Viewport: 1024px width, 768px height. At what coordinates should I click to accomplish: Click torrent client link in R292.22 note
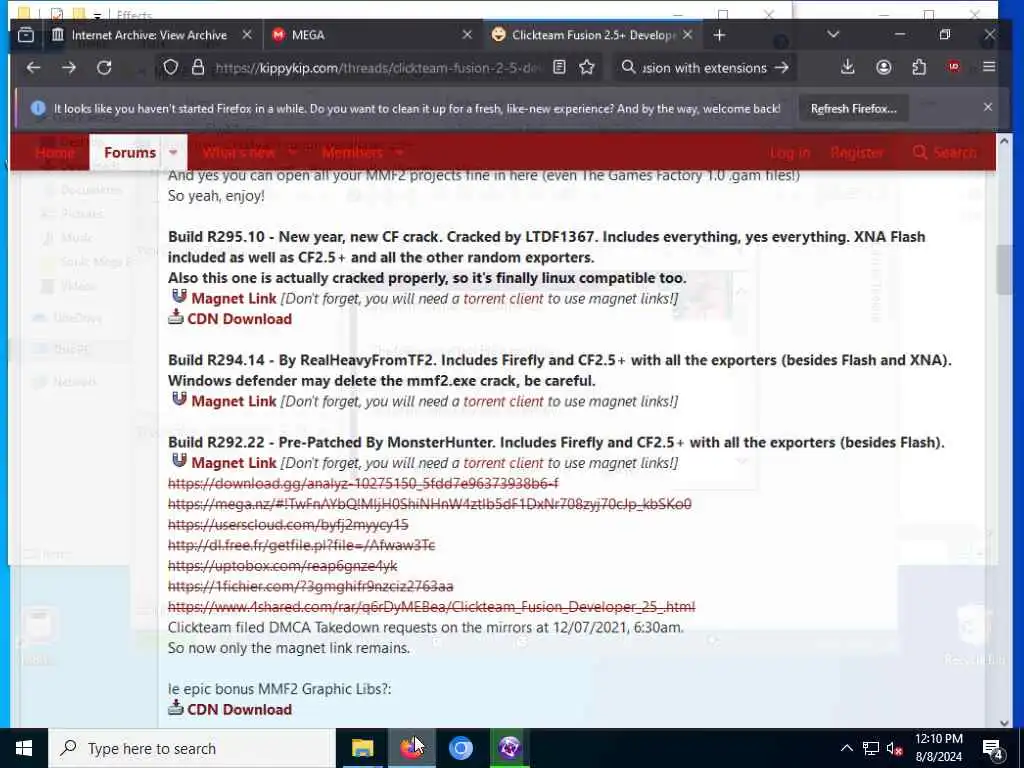503,462
